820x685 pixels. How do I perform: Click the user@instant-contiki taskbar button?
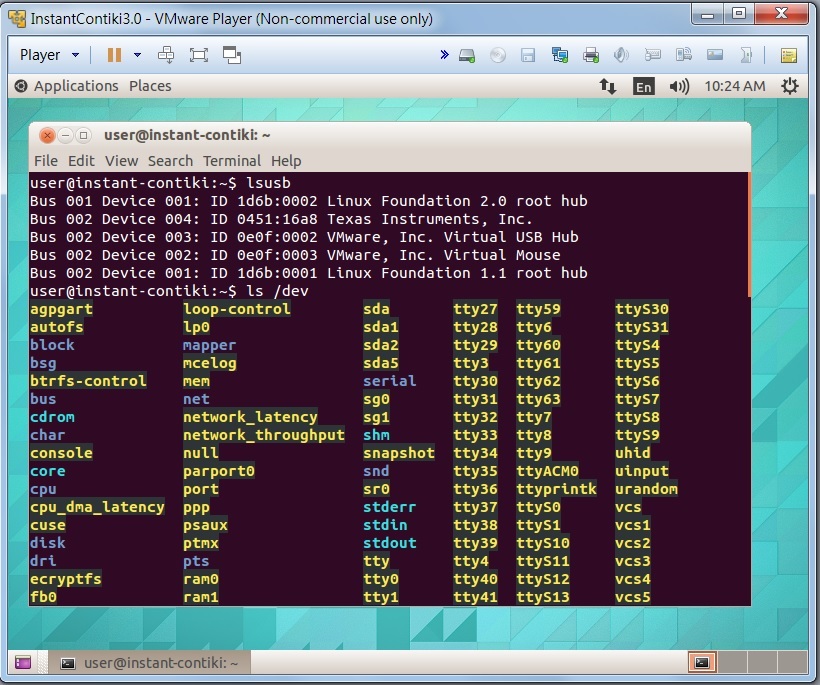(150, 663)
